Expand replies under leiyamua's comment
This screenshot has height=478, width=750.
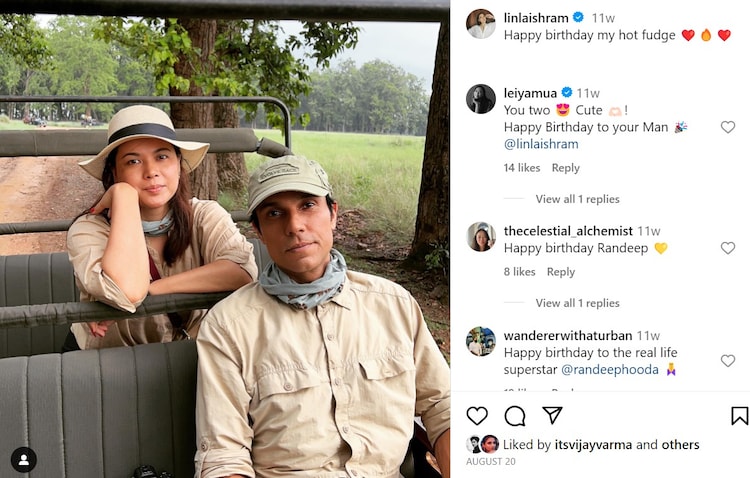pos(577,199)
